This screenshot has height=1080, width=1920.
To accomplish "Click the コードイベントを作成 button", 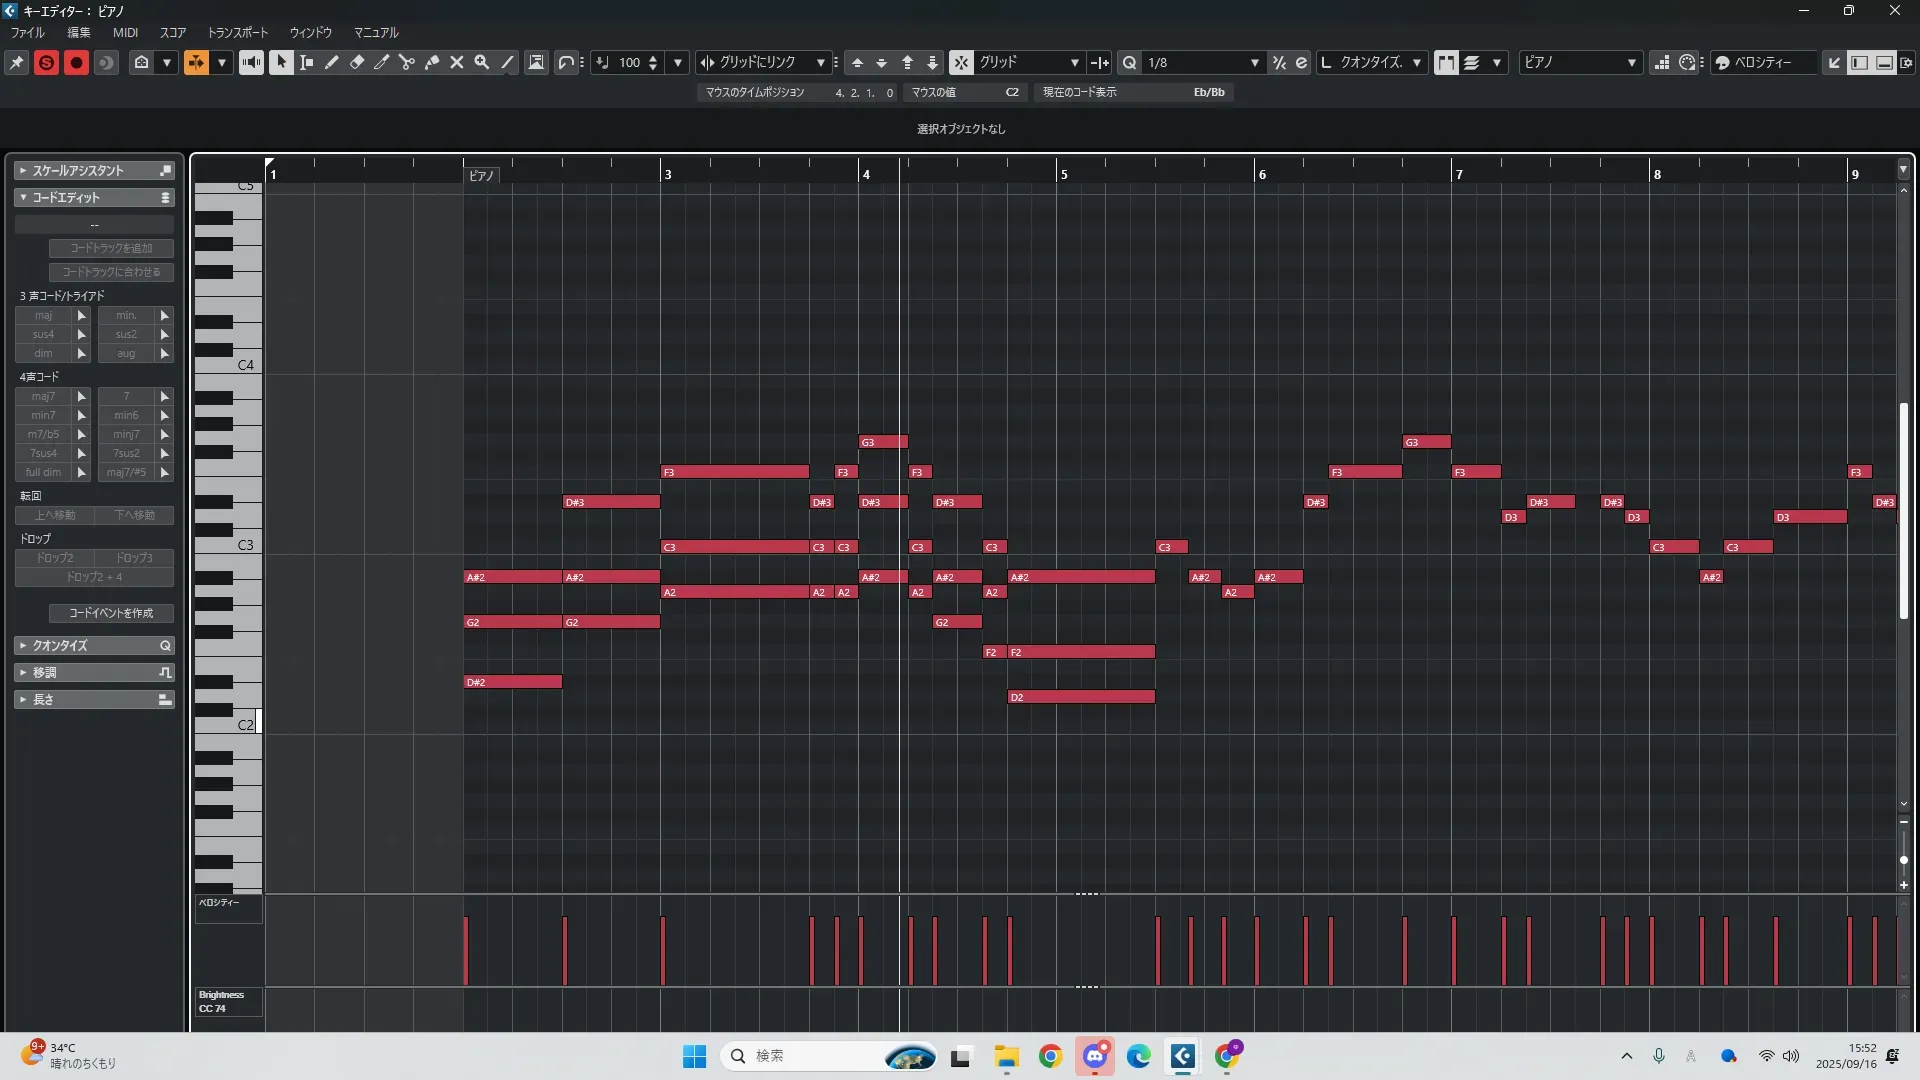I will (111, 613).
